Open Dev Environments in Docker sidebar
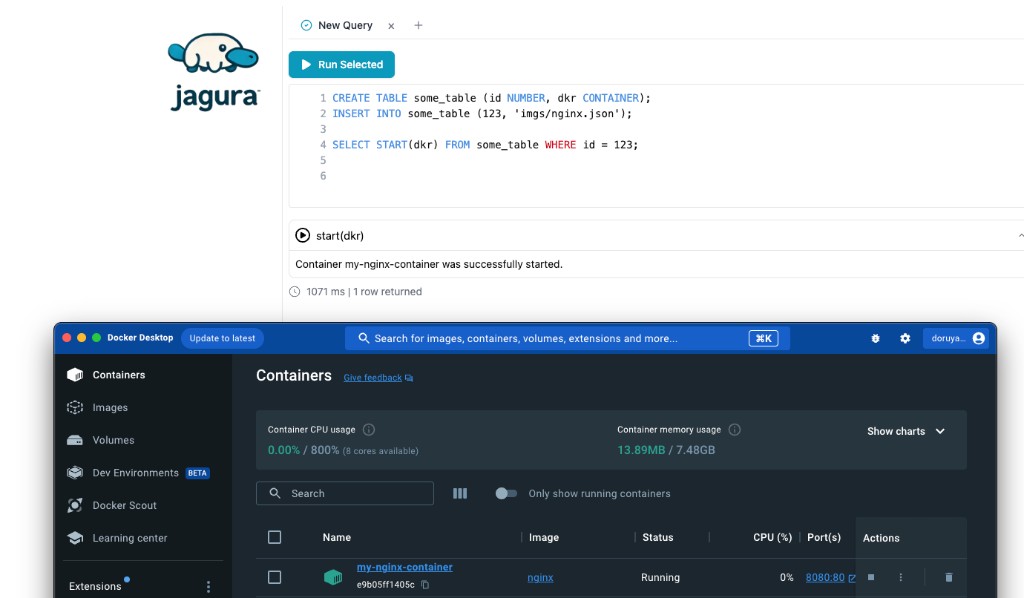This screenshot has height=598, width=1024. pyautogui.click(x=135, y=473)
